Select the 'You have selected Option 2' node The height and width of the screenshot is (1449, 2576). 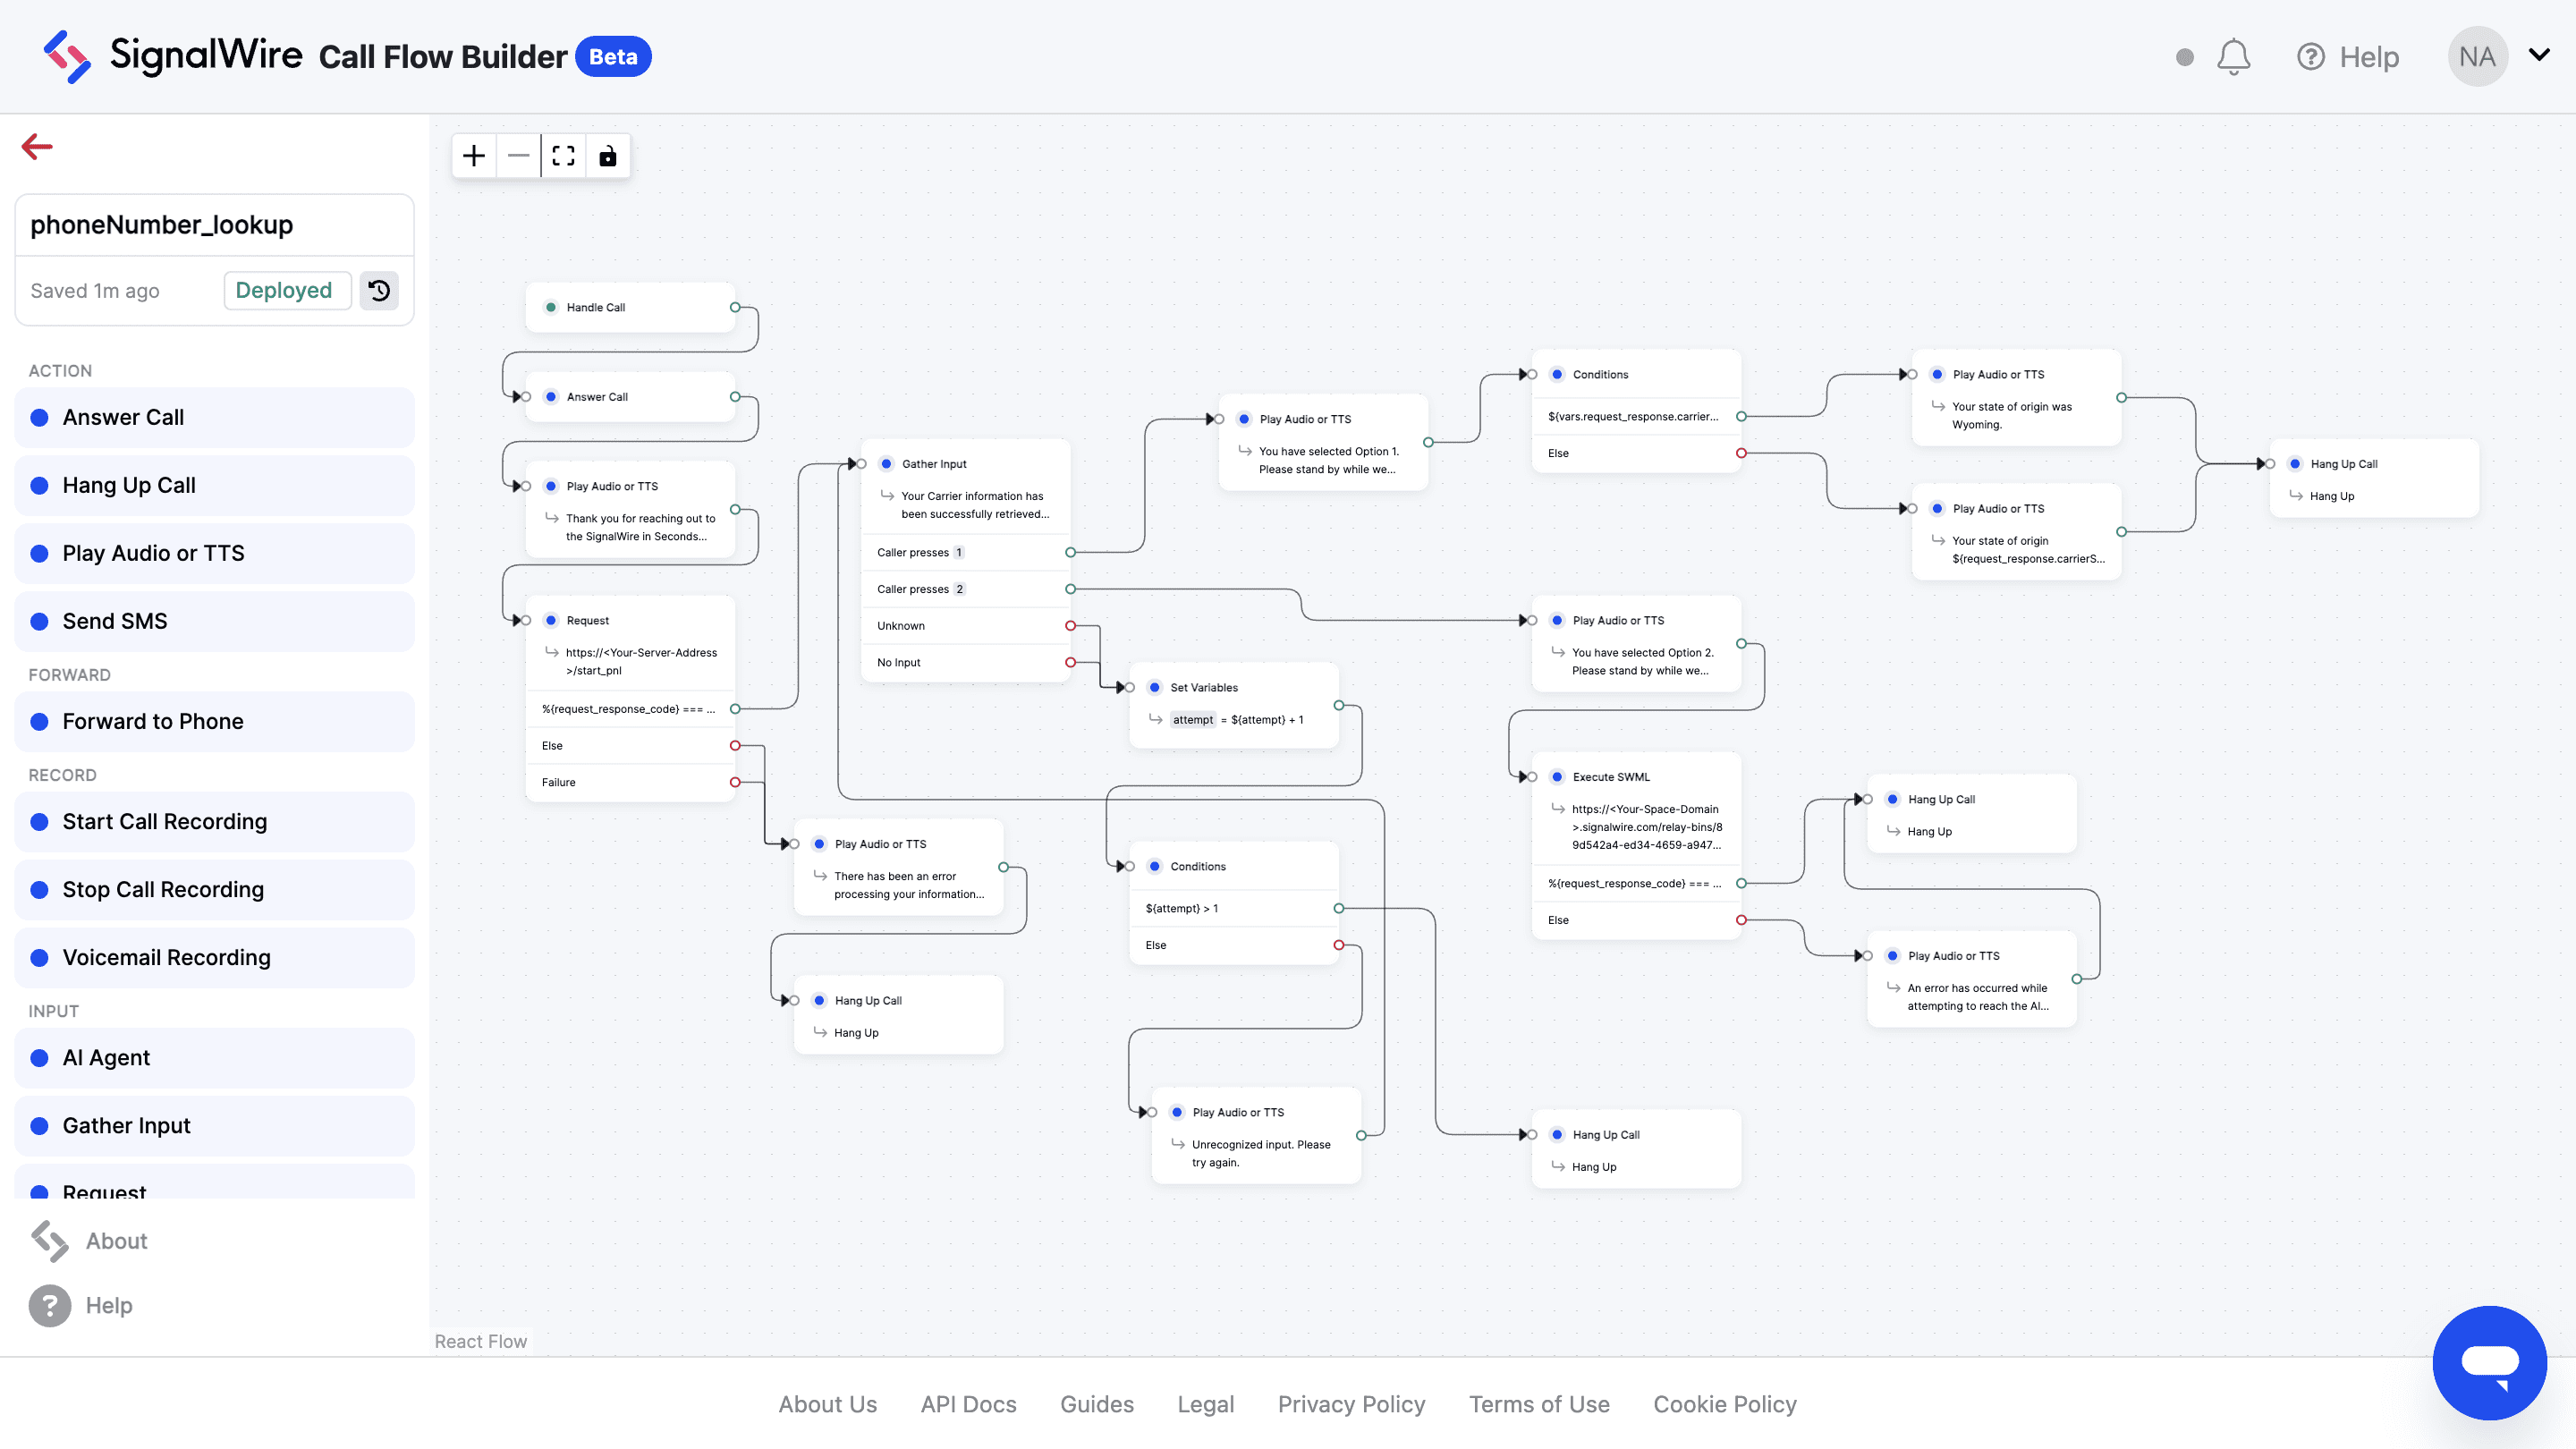click(x=1636, y=644)
